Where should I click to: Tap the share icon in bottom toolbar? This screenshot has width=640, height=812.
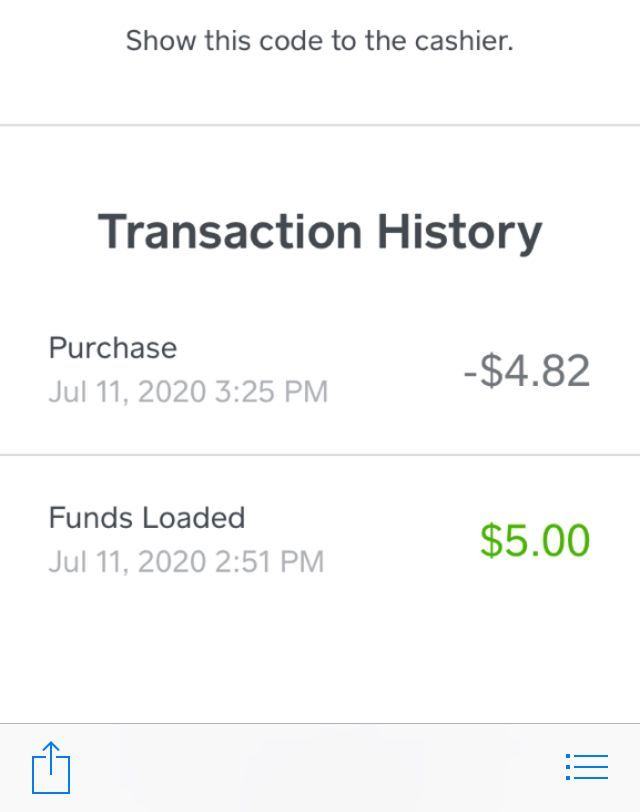[x=51, y=768]
